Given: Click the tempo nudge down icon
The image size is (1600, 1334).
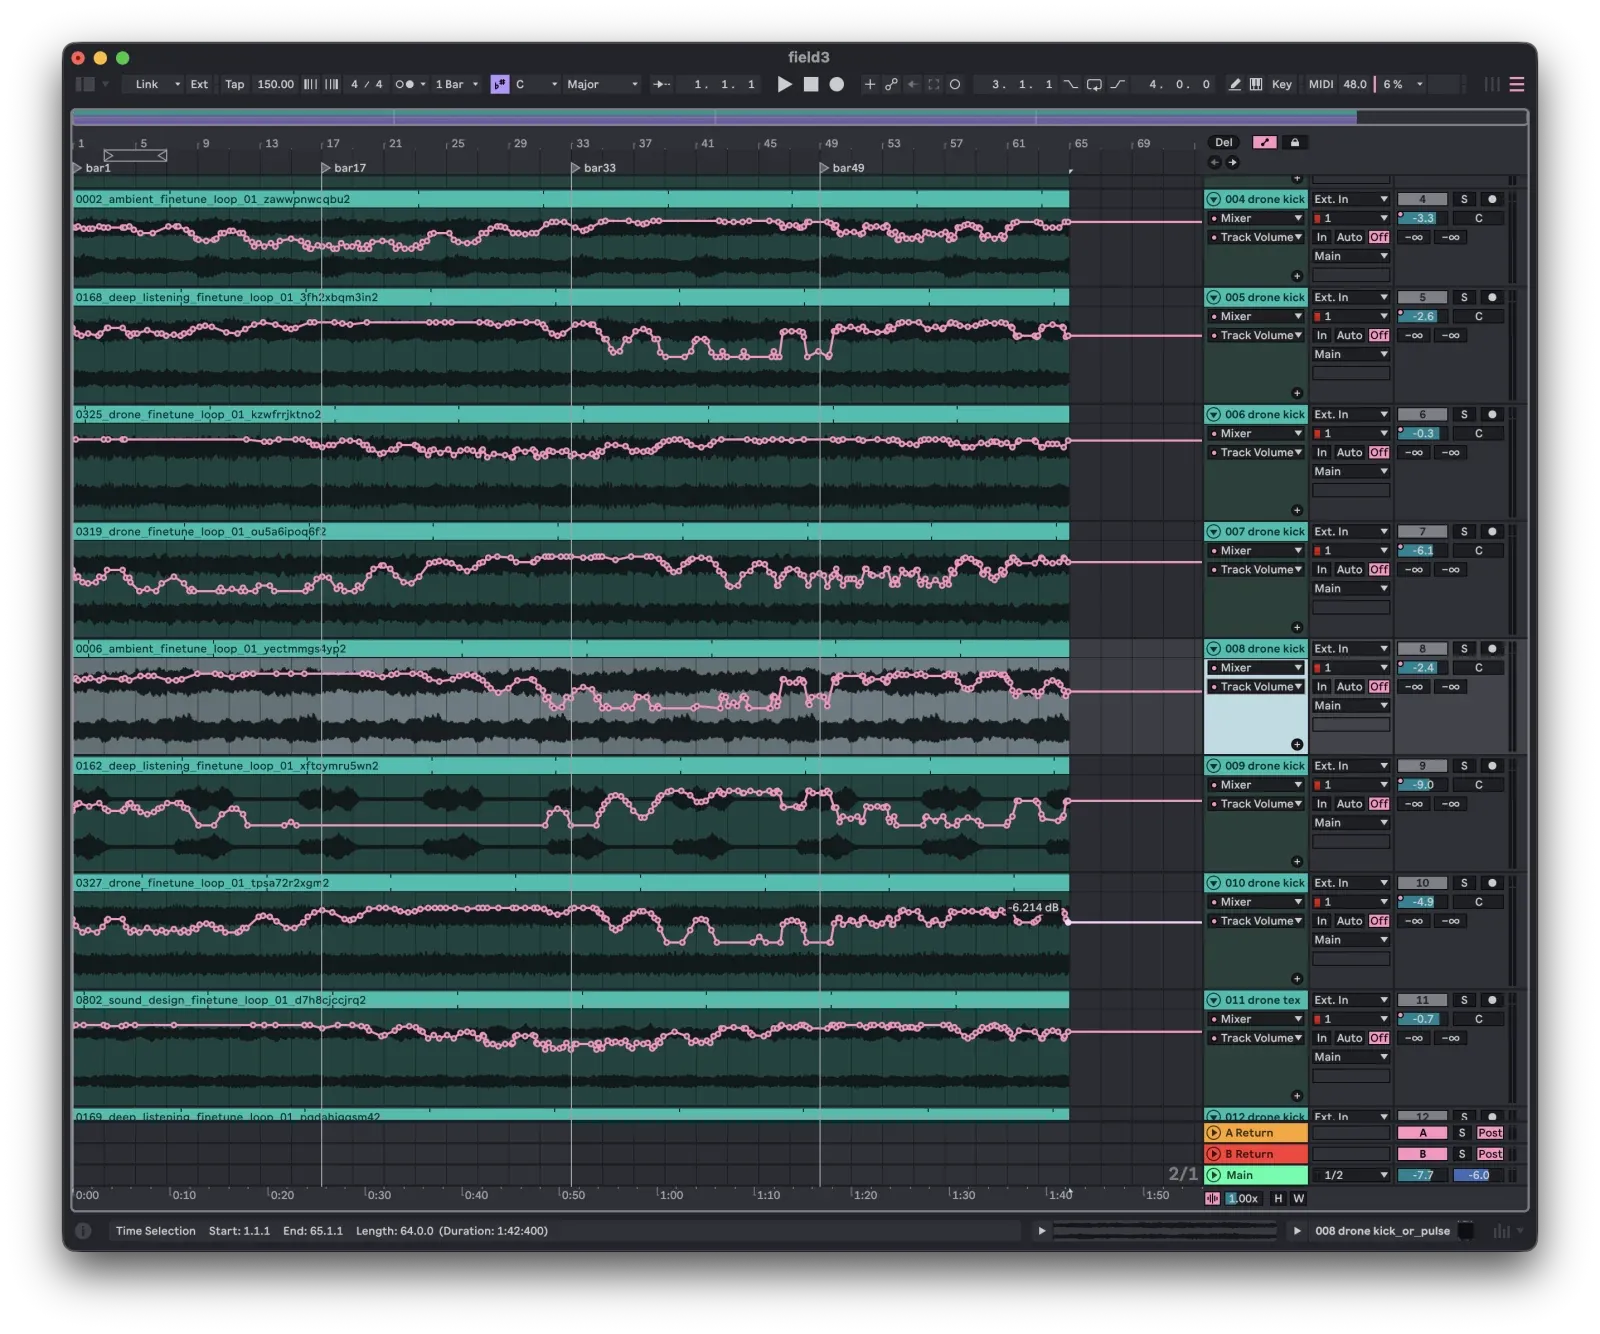Looking at the screenshot, I should [310, 84].
